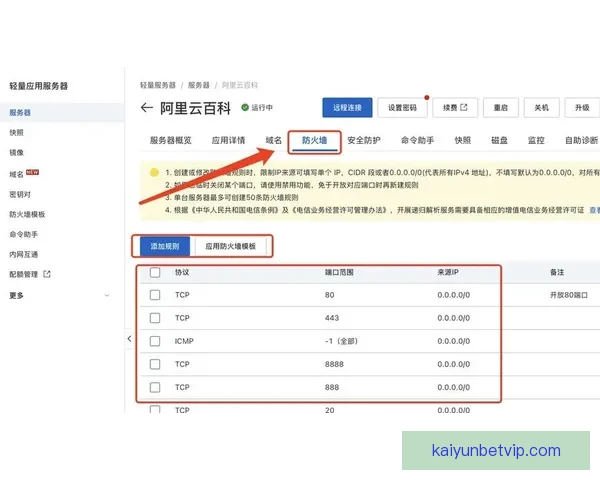Click the 升级 button
Image resolution: width=600 pixels, height=480 pixels.
[x=582, y=108]
